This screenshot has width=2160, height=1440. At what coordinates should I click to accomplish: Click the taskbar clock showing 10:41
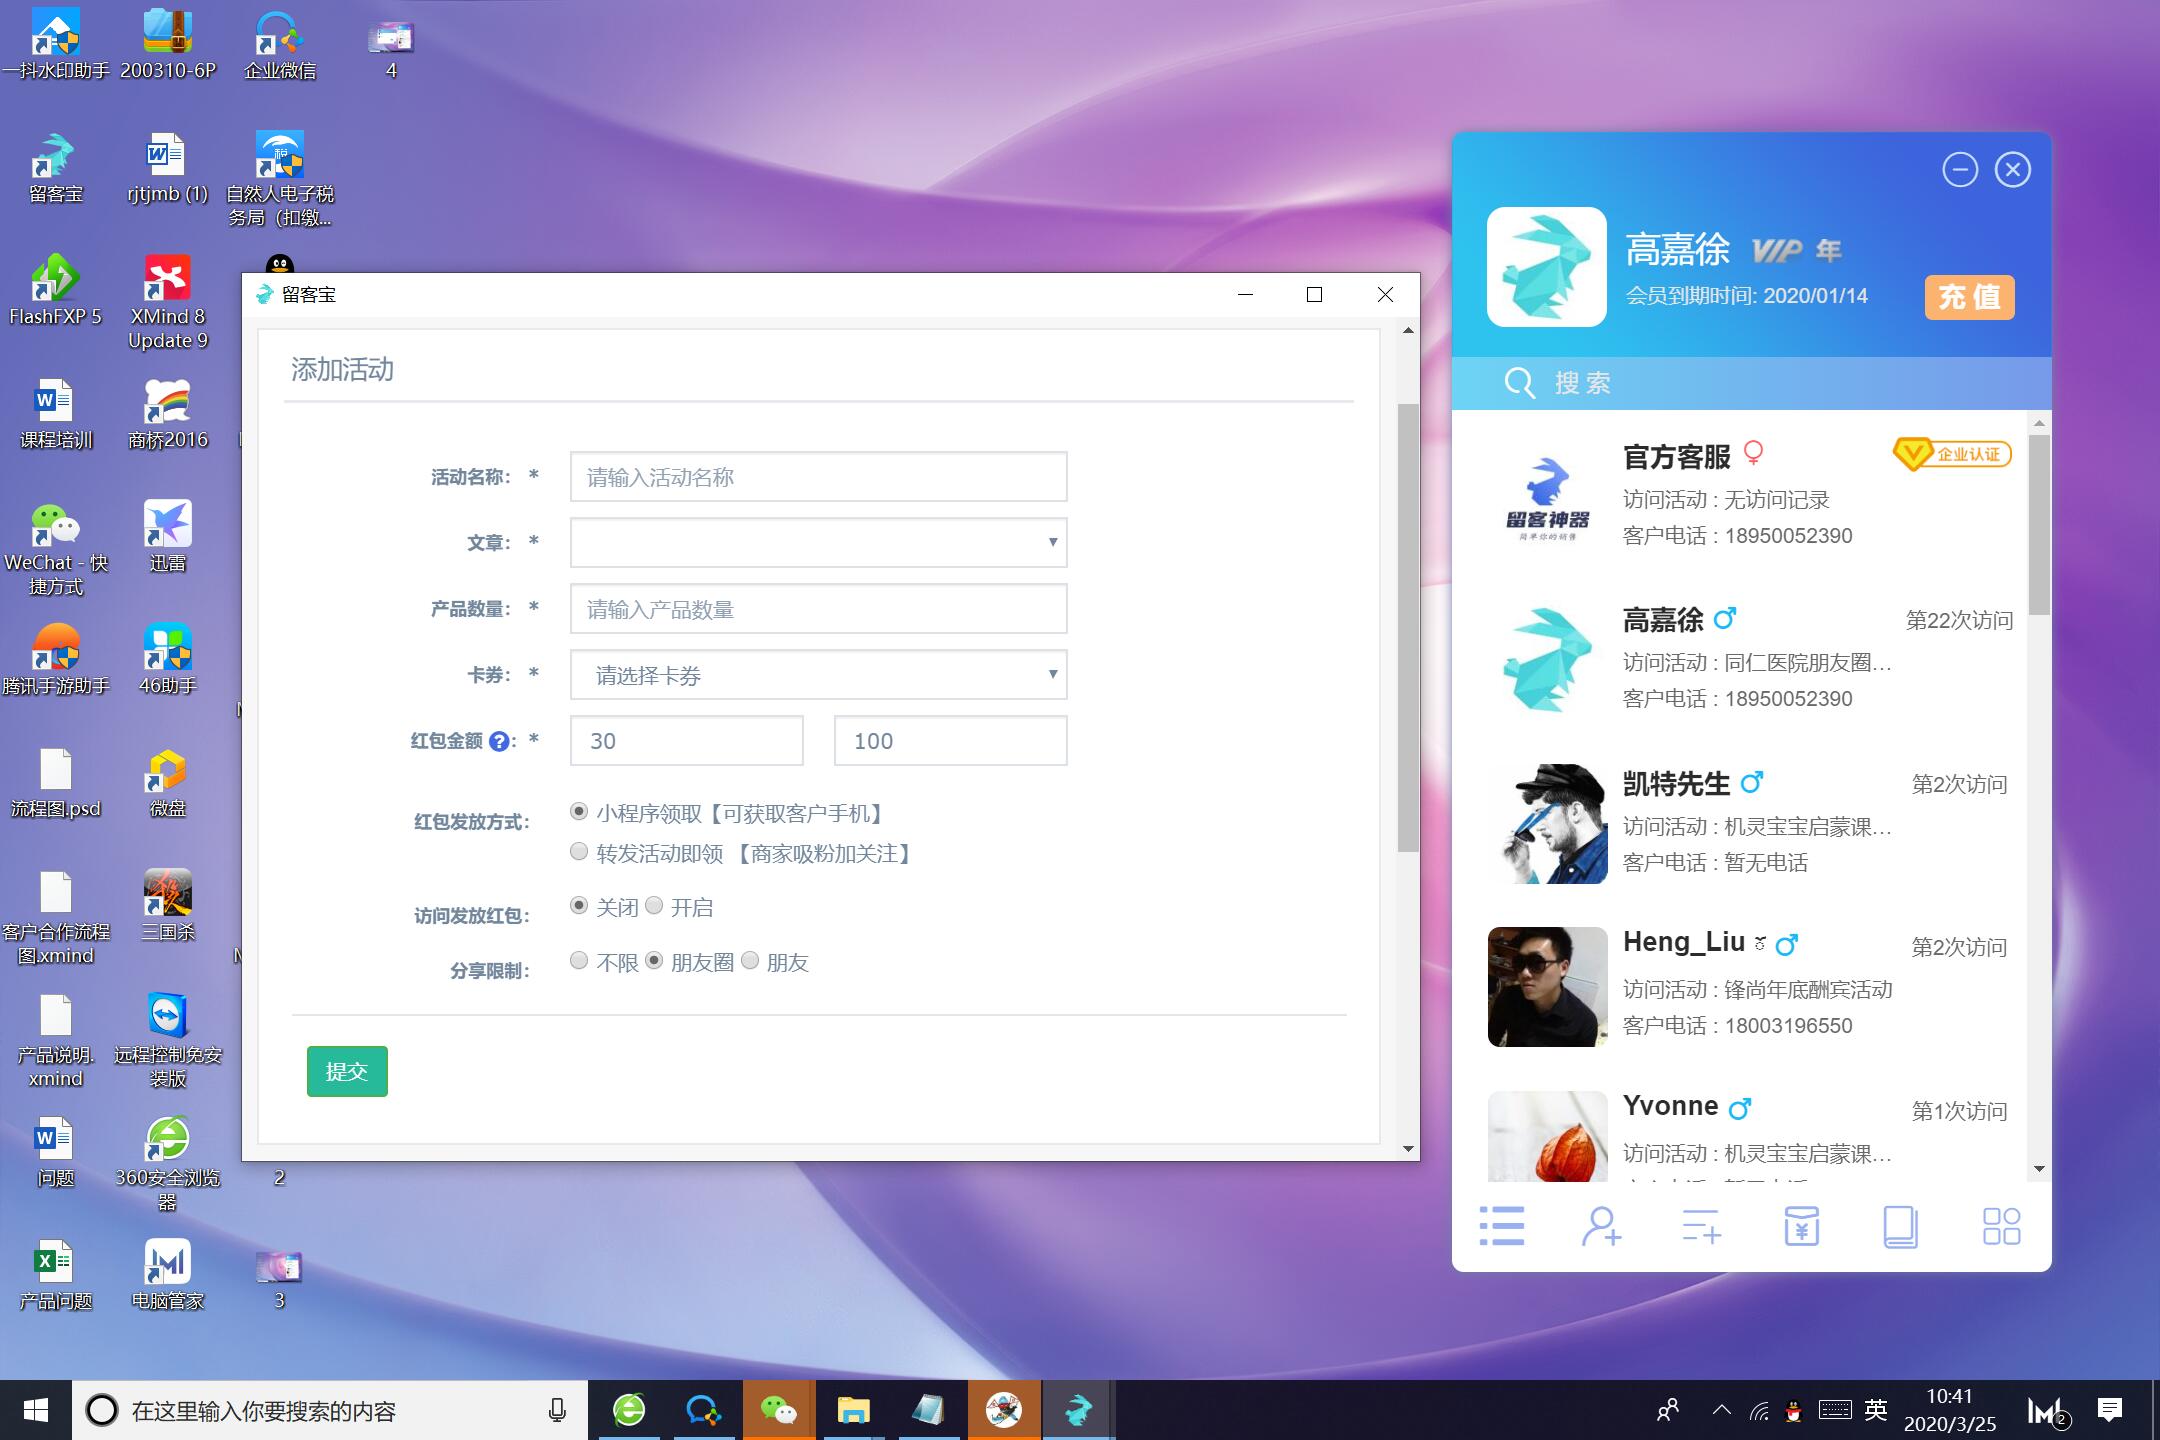(x=1949, y=1410)
